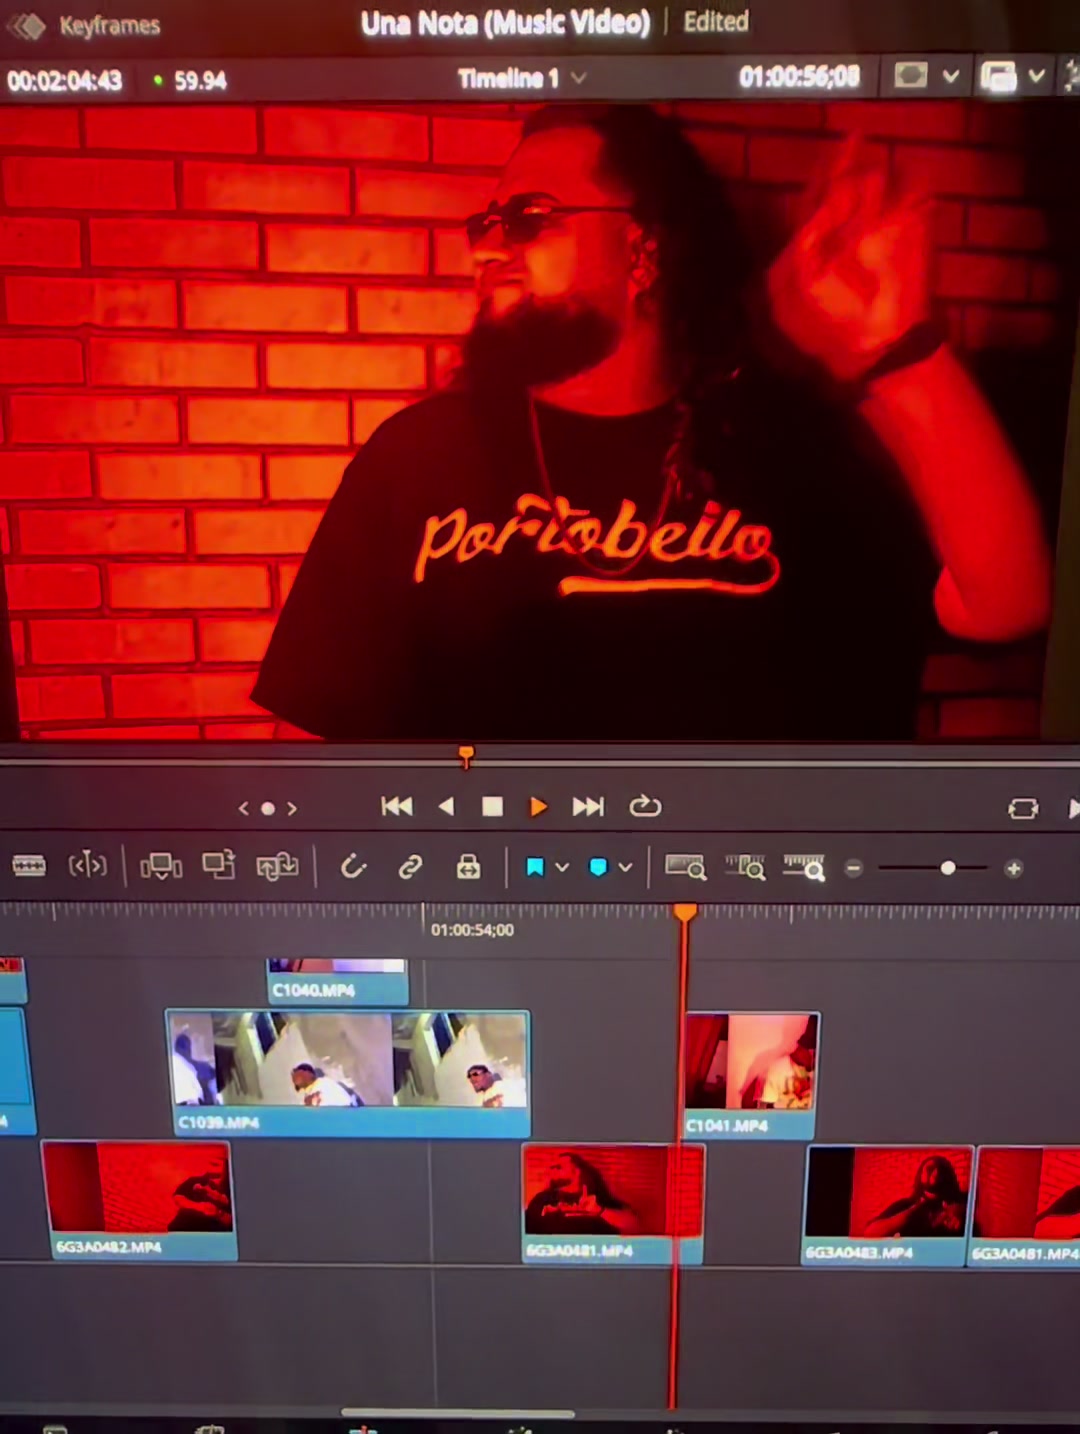Toggle timeline Snapping magnet

(x=353, y=866)
